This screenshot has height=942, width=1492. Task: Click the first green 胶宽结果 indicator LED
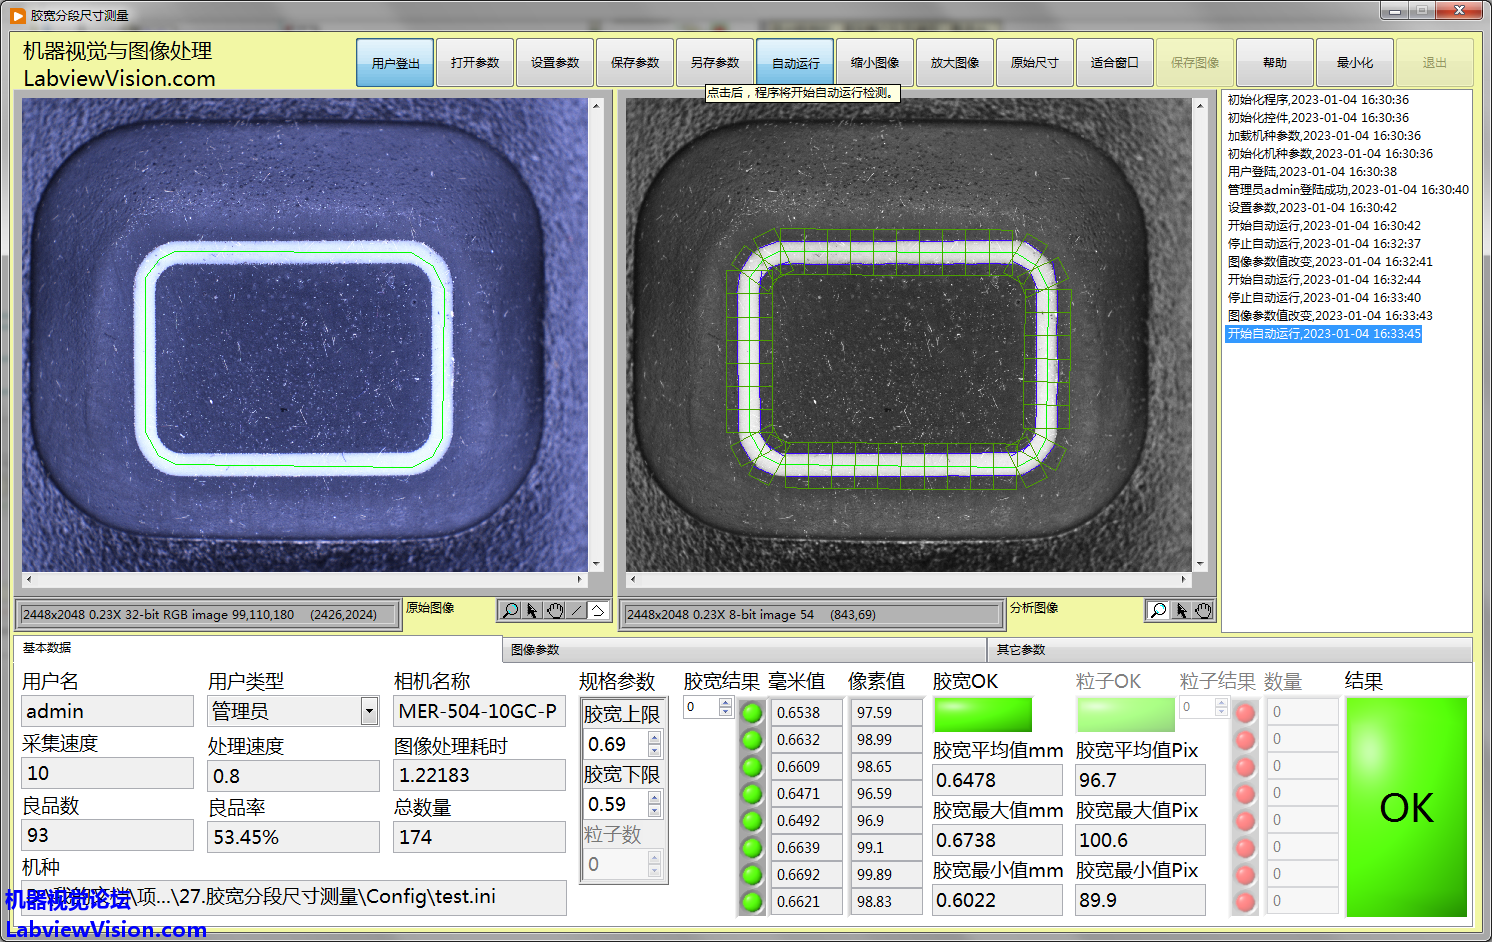click(x=752, y=712)
